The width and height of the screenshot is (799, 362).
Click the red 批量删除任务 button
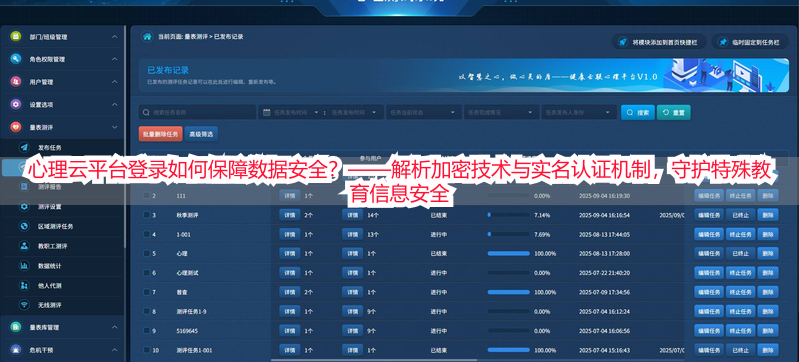pos(161,134)
